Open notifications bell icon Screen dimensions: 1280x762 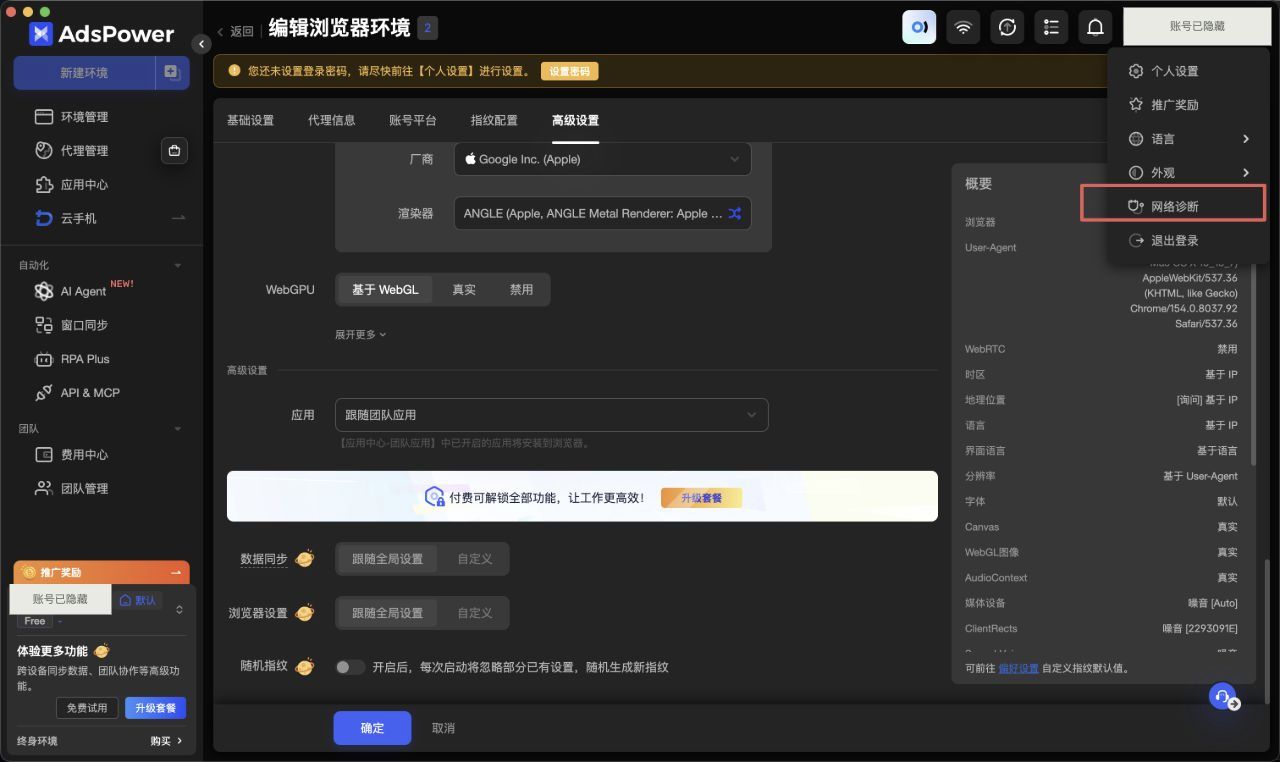tap(1095, 27)
